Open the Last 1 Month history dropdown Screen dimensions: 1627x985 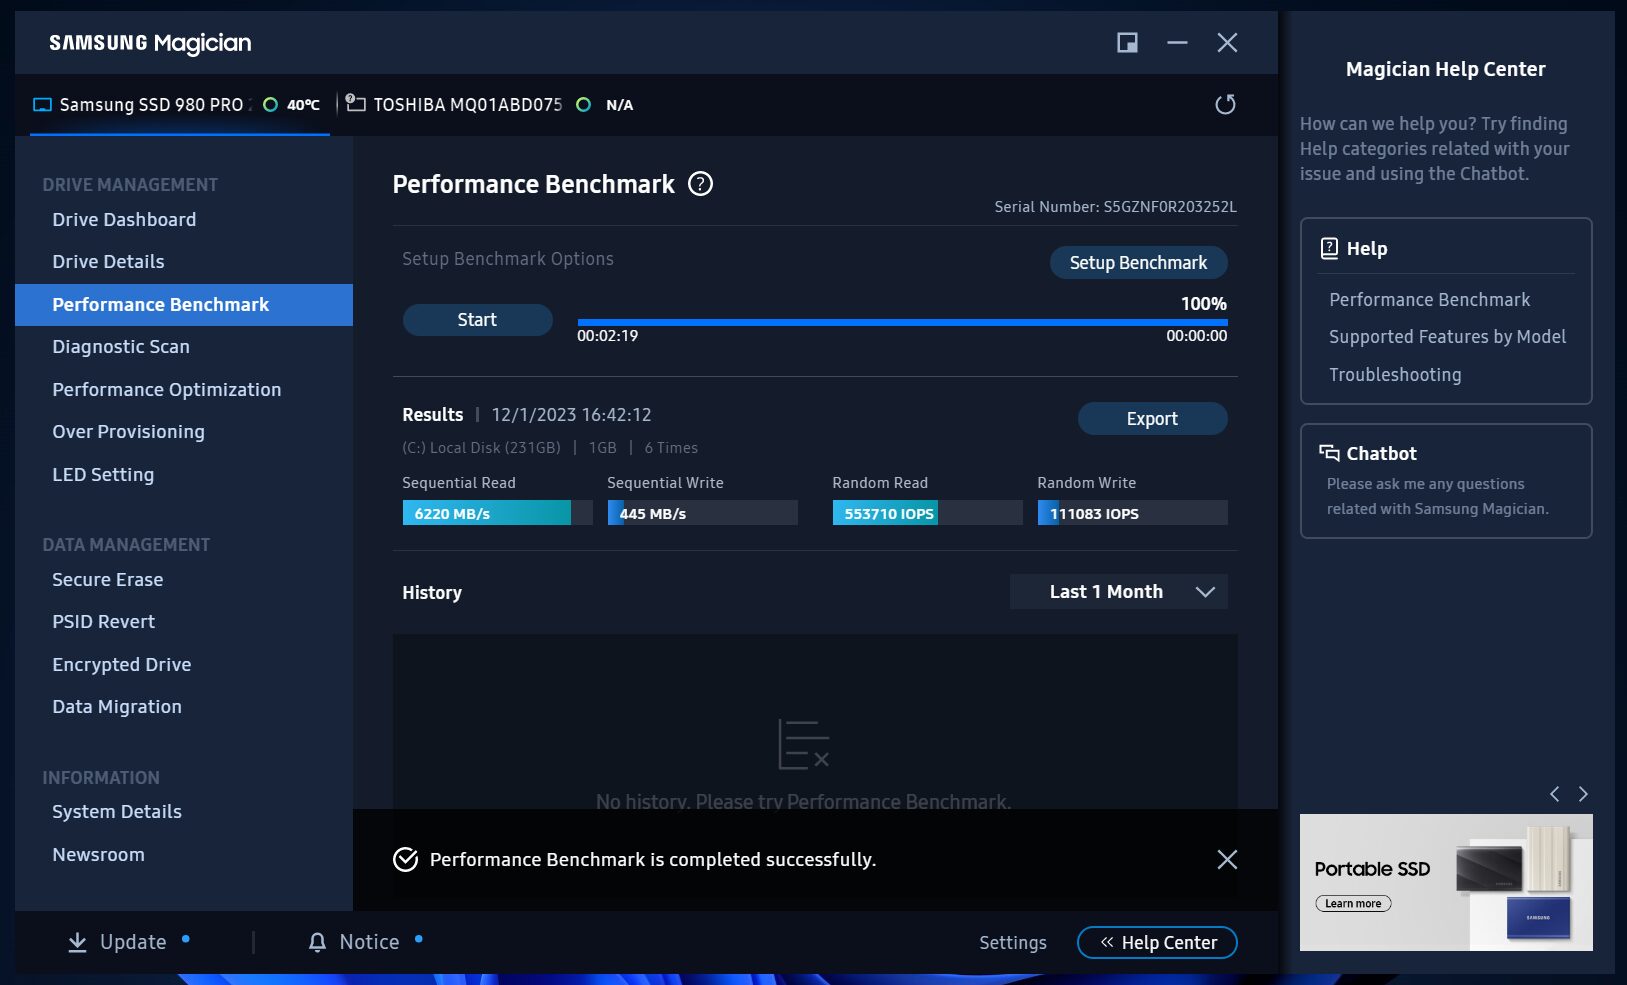click(x=1118, y=592)
